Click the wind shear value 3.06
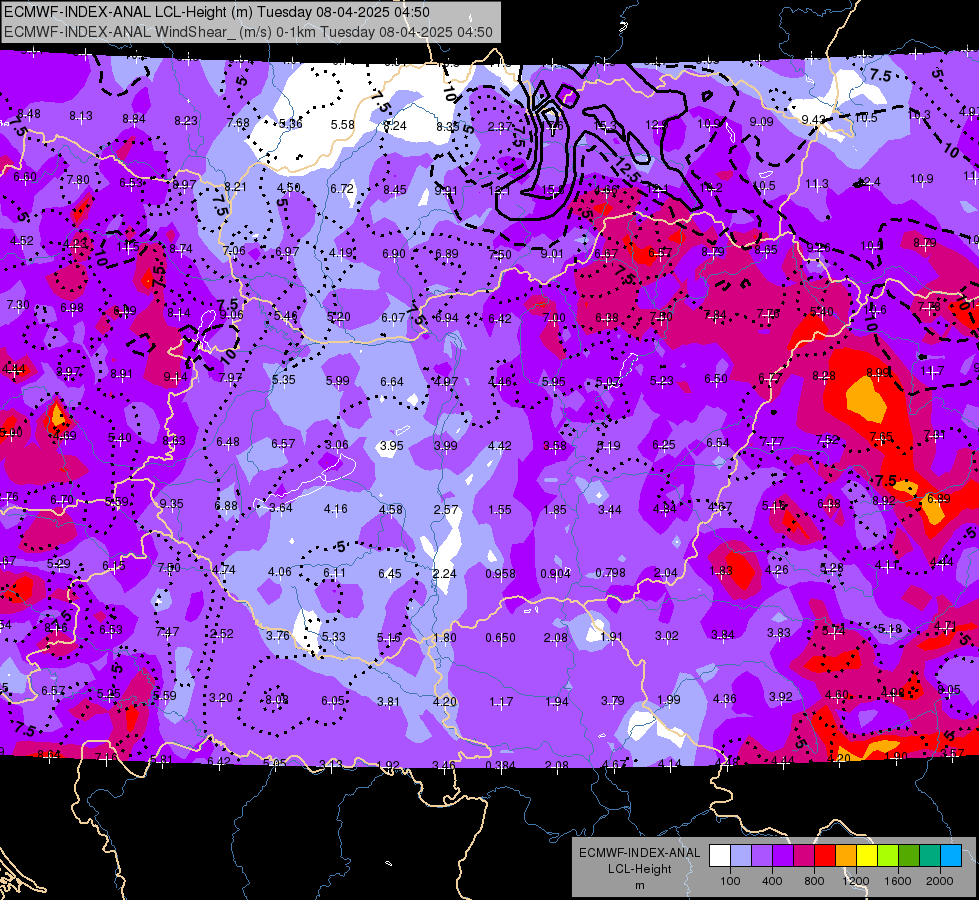Screen dimensions: 979x900 pyautogui.click(x=337, y=445)
